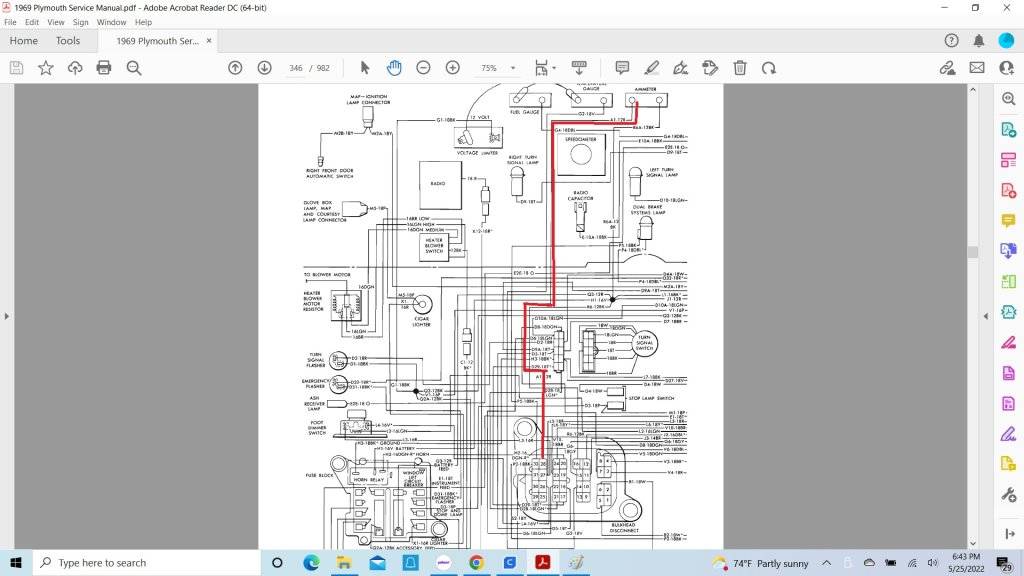Select the Hand pan tool
1024x576 pixels.
(x=394, y=68)
